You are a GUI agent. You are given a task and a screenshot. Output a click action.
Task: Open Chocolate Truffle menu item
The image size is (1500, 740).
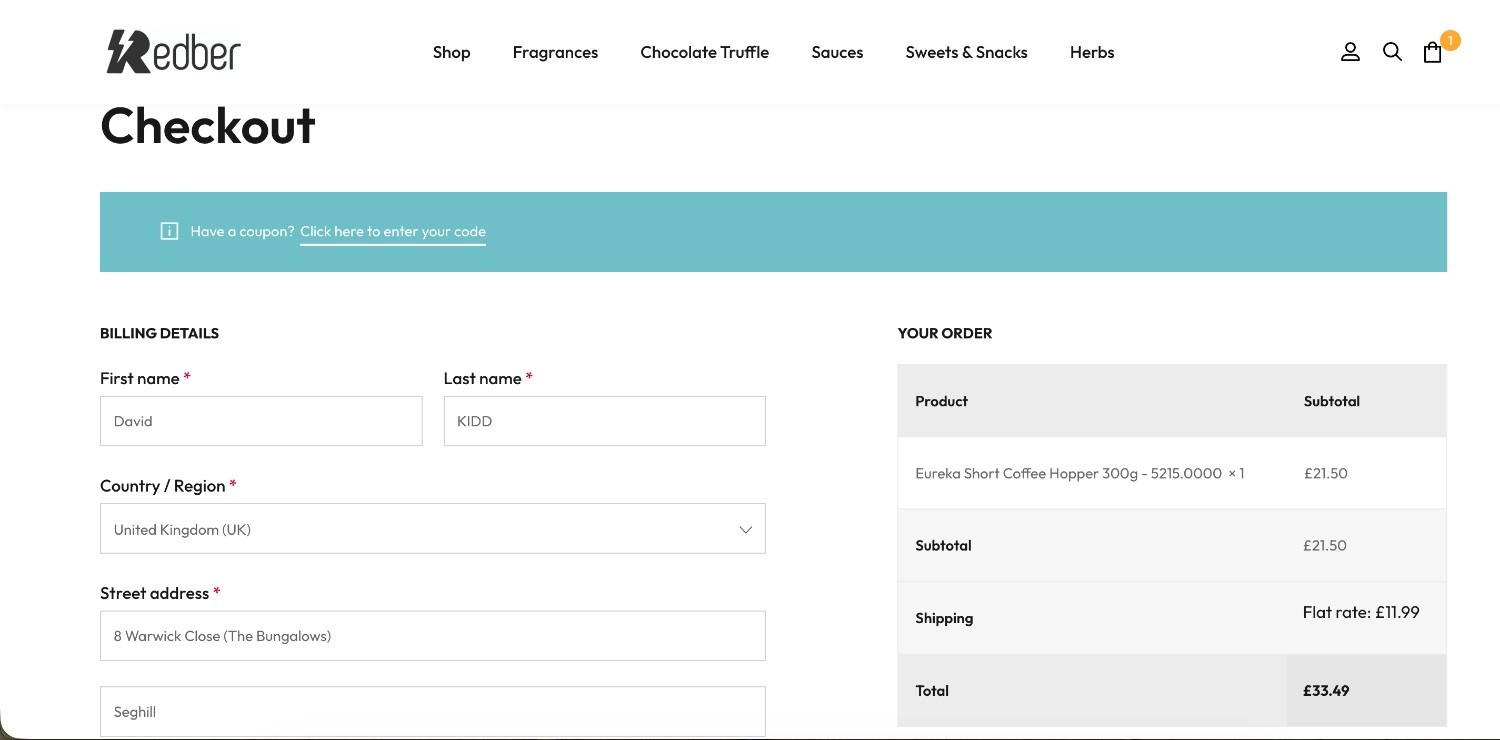click(x=704, y=52)
